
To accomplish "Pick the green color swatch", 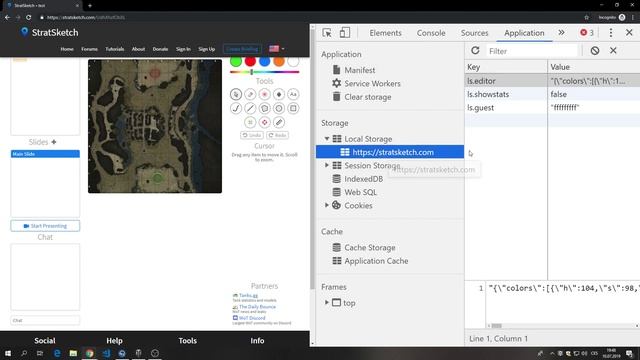I will (236, 61).
